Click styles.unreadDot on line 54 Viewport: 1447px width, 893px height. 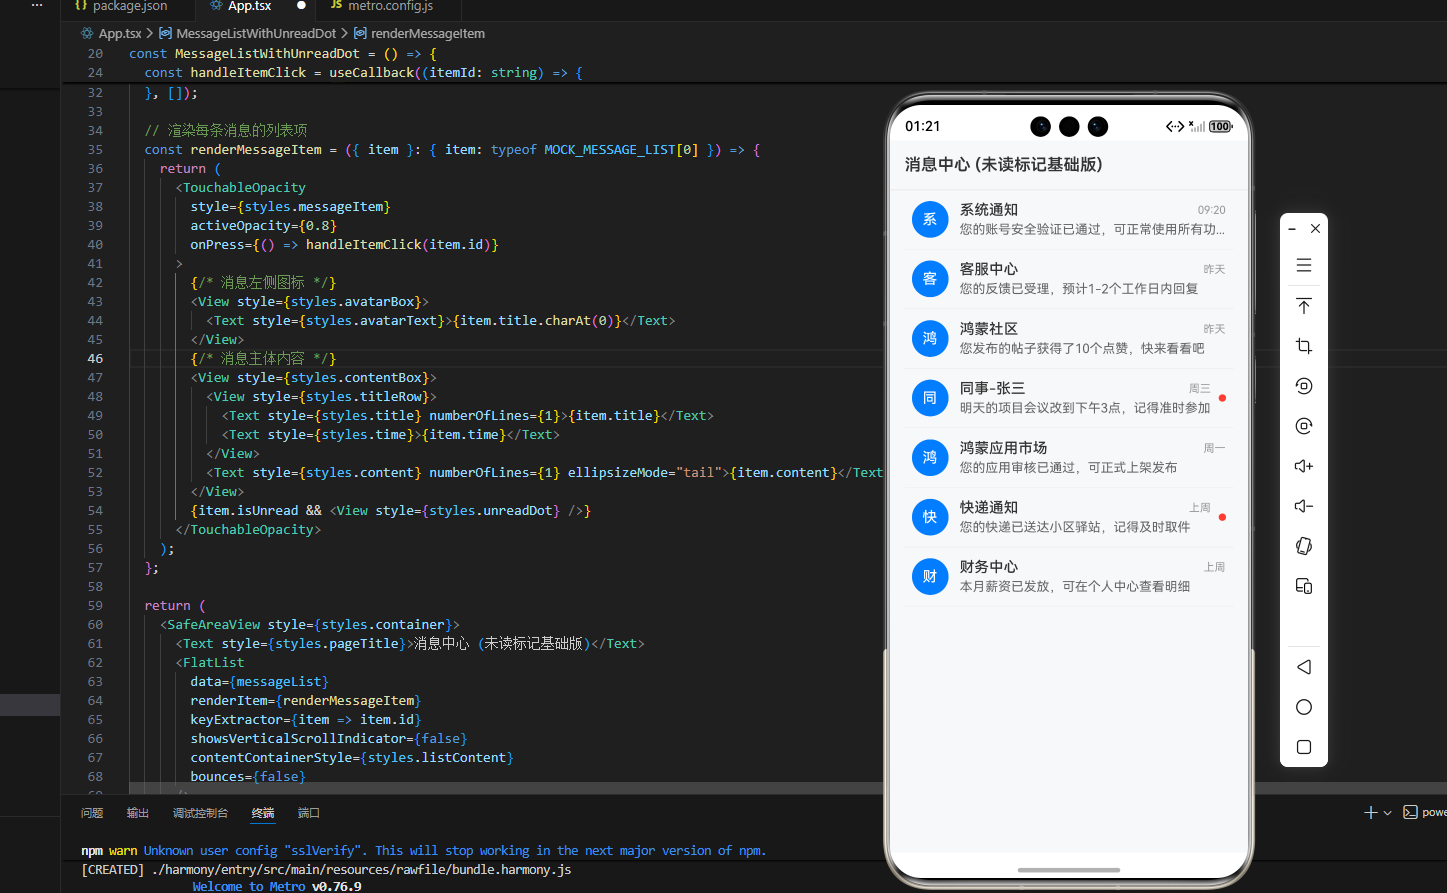coord(491,510)
